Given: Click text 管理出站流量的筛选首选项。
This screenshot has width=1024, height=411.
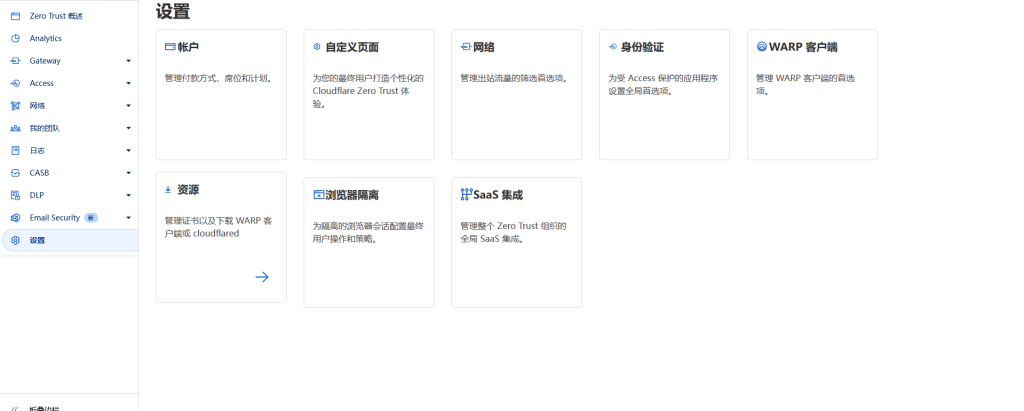Looking at the screenshot, I should pyautogui.click(x=515, y=78).
